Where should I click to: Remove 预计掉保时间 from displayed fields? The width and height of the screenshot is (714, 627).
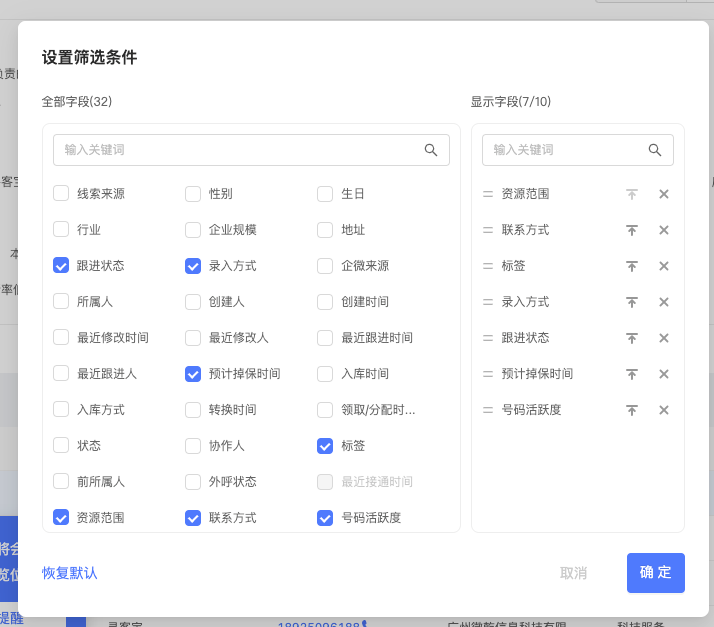664,374
